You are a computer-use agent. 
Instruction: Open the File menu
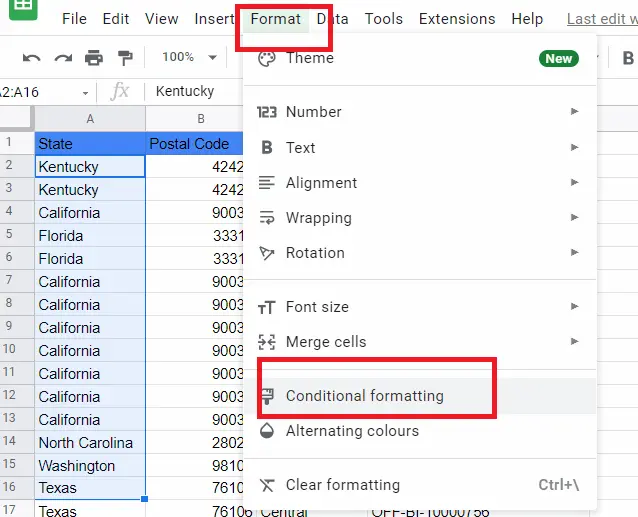[74, 19]
